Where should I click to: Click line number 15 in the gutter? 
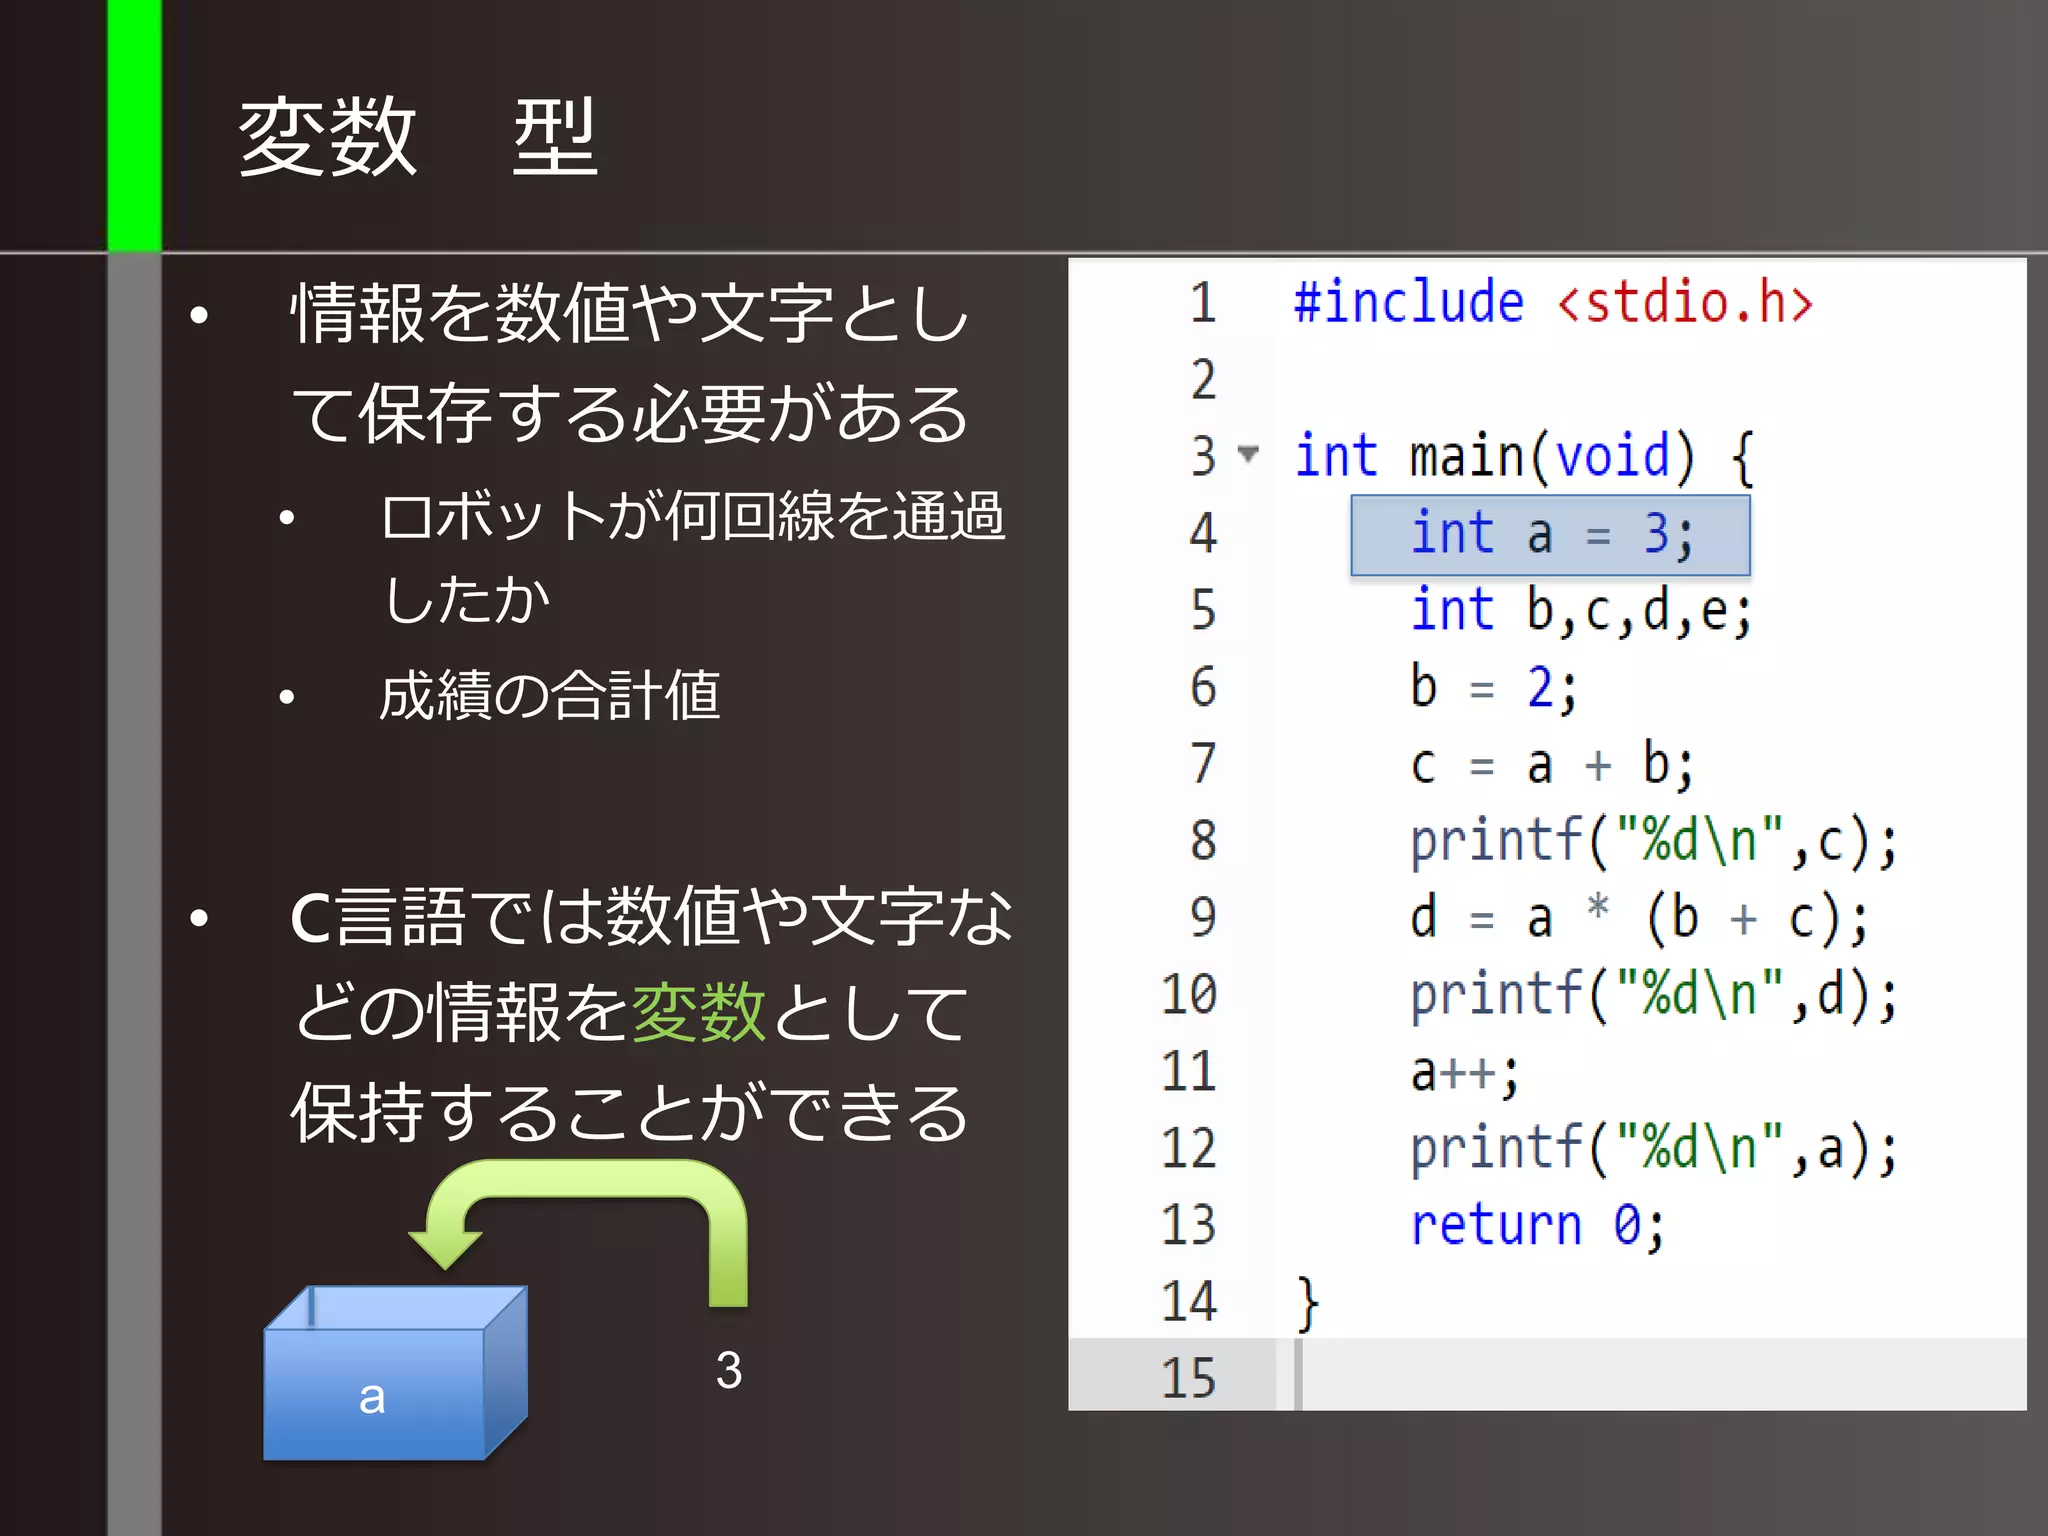(x=1188, y=1378)
